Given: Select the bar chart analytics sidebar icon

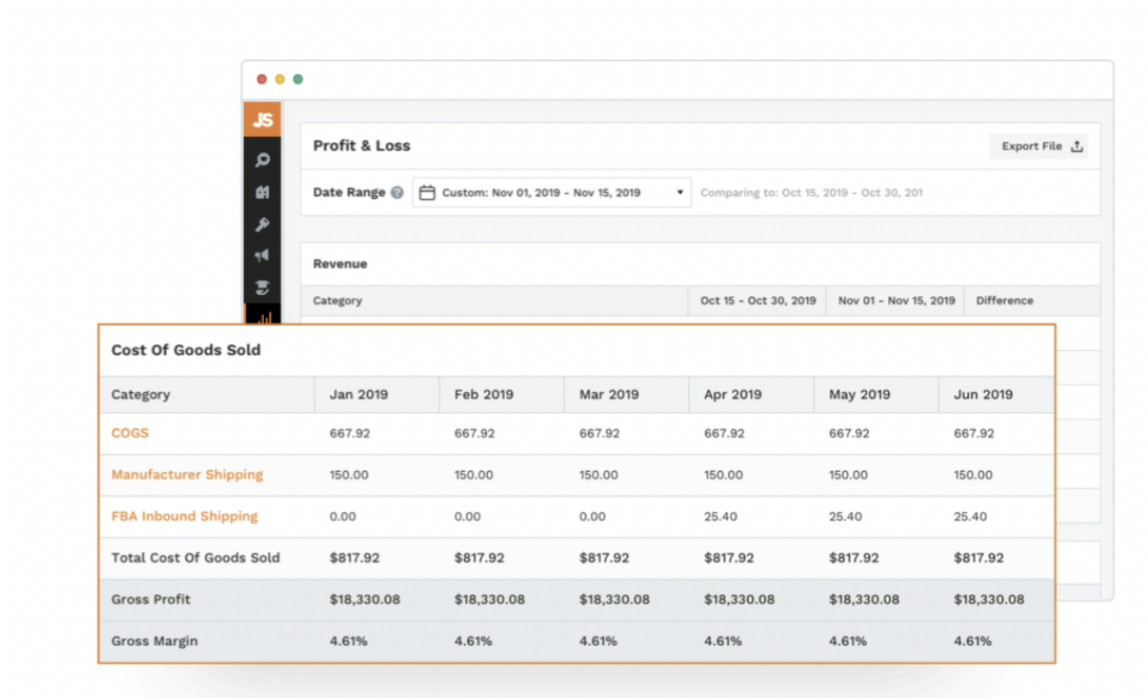Looking at the screenshot, I should click(x=264, y=316).
